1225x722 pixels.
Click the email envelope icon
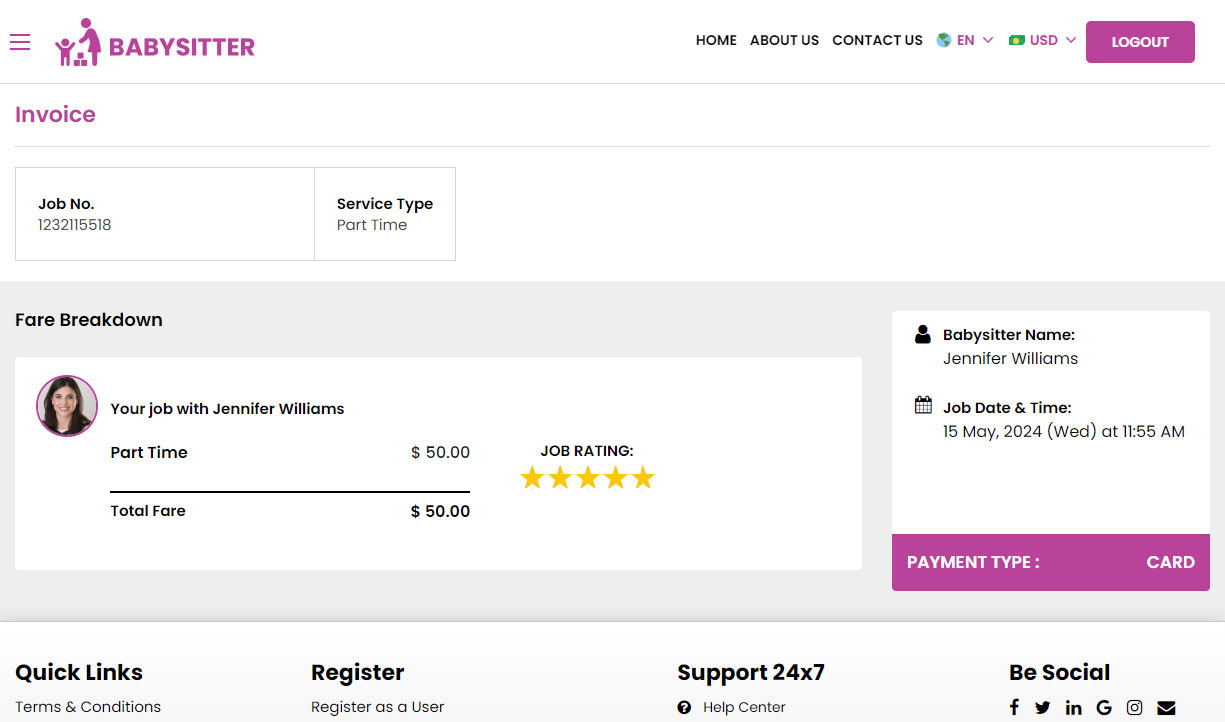(x=1166, y=707)
